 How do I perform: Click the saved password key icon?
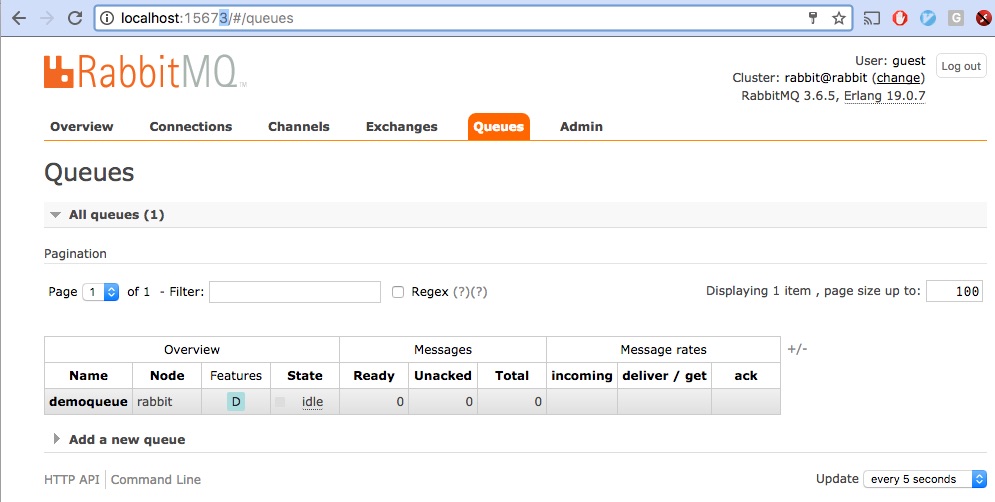[x=813, y=18]
